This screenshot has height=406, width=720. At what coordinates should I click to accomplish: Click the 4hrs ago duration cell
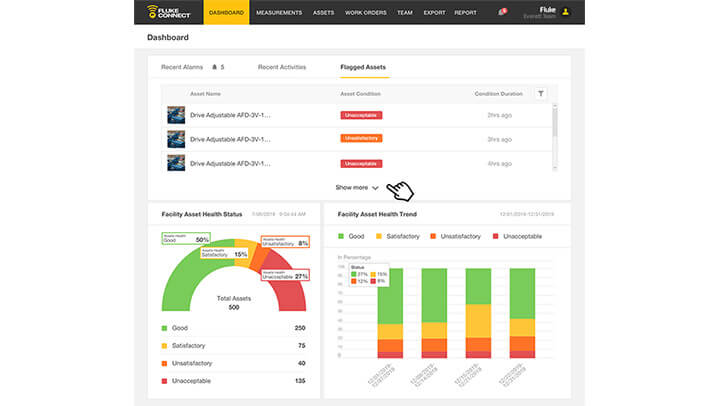(500, 164)
